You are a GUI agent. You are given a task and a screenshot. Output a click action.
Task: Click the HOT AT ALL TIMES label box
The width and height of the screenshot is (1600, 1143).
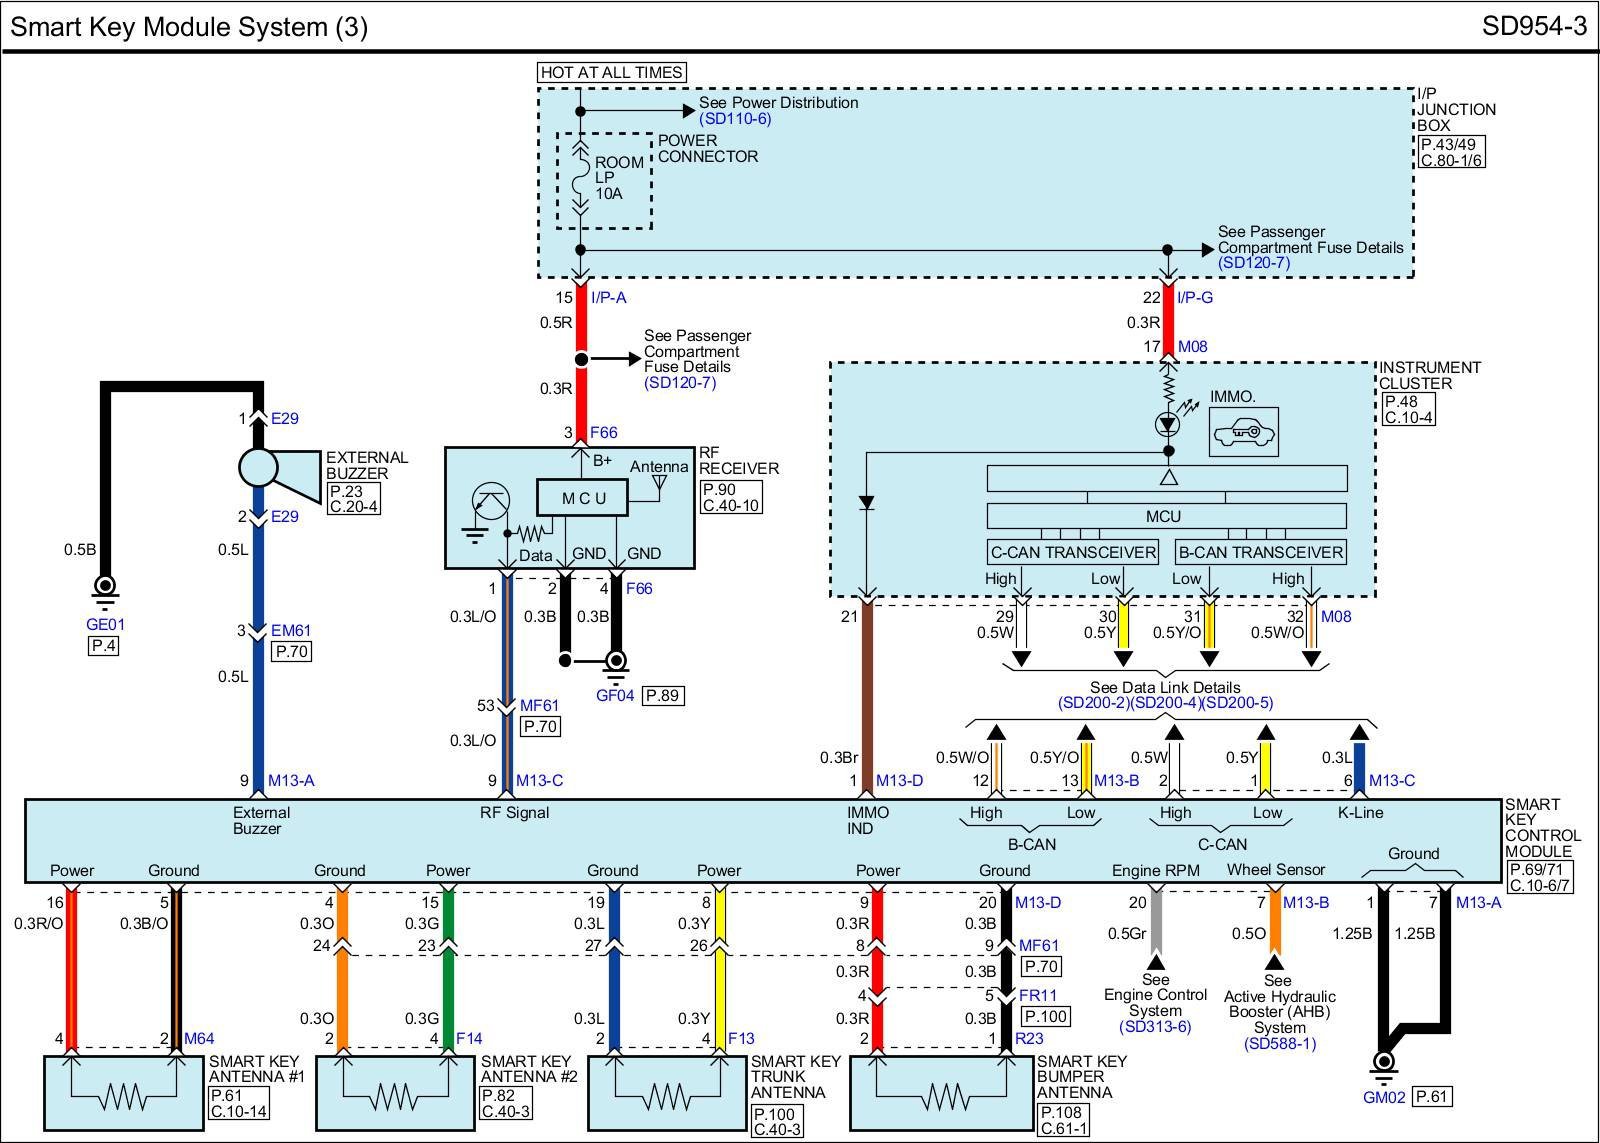pos(611,72)
